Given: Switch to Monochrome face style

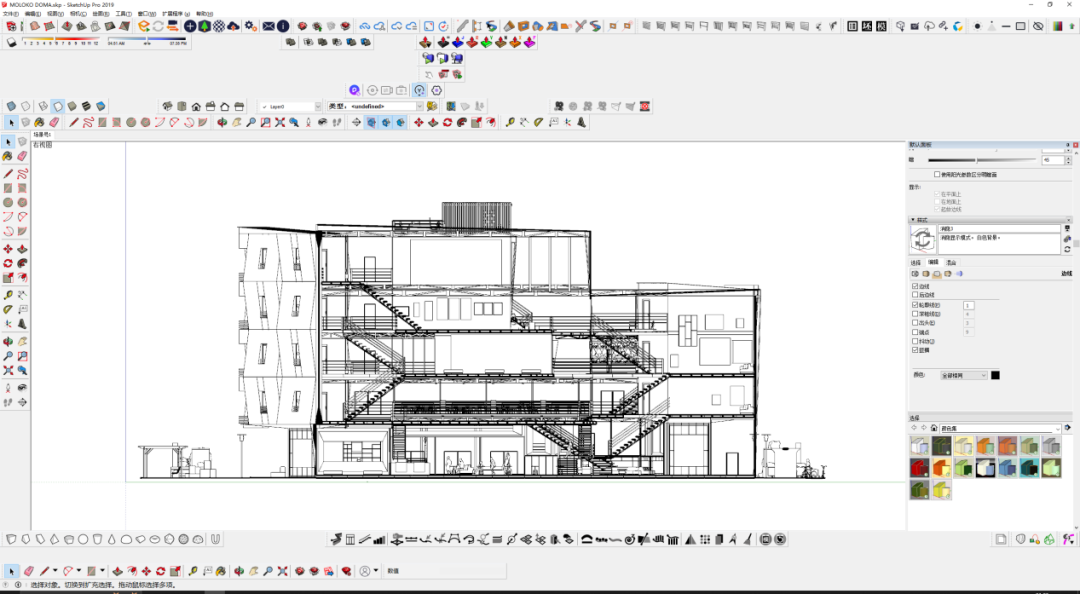Looking at the screenshot, I should click(x=101, y=106).
